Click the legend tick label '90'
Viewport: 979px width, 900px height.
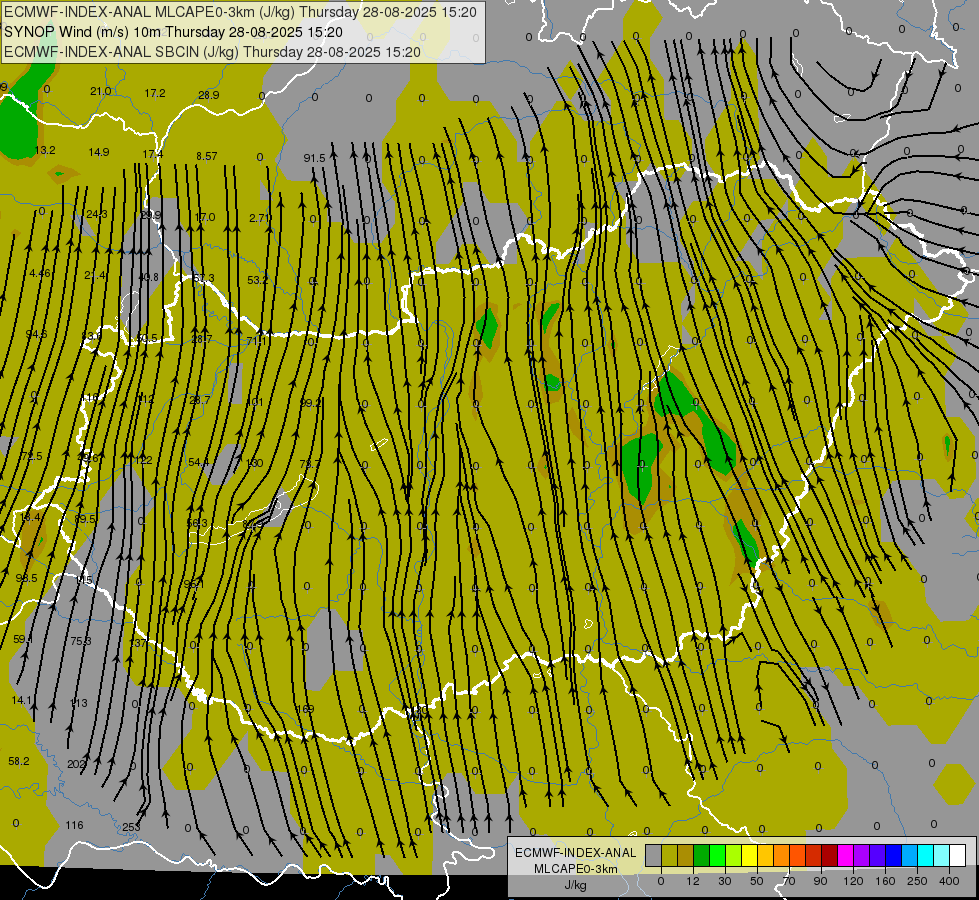coord(820,881)
